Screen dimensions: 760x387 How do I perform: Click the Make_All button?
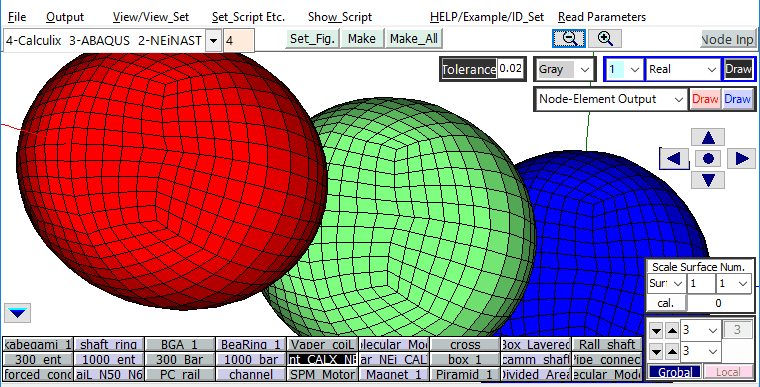413,39
